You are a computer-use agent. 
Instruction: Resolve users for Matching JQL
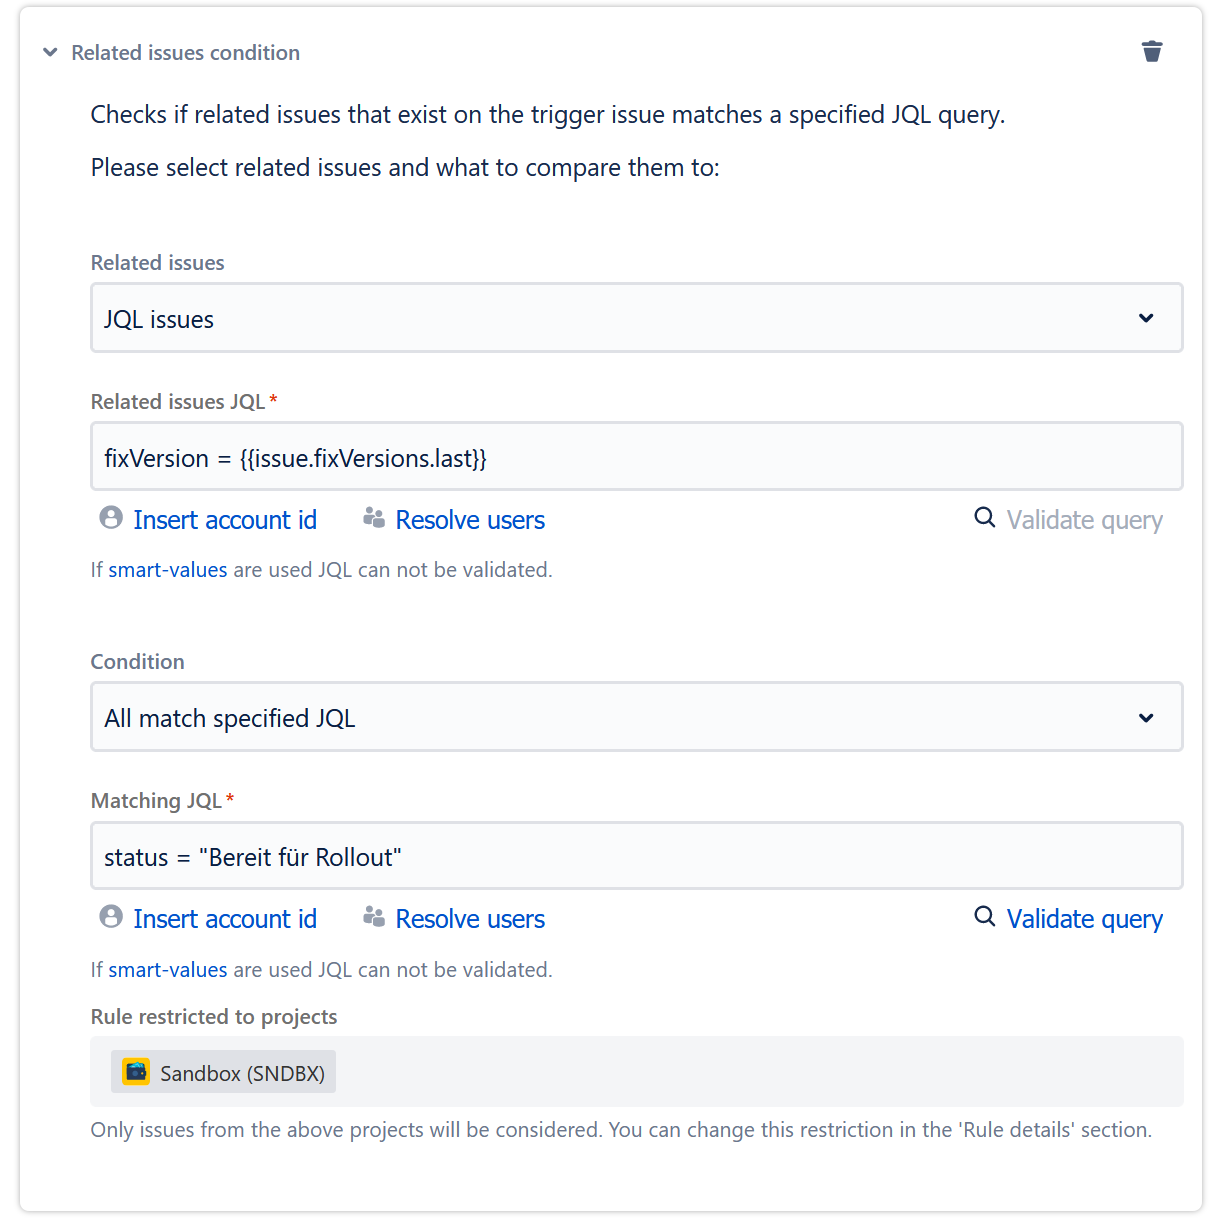coord(470,919)
